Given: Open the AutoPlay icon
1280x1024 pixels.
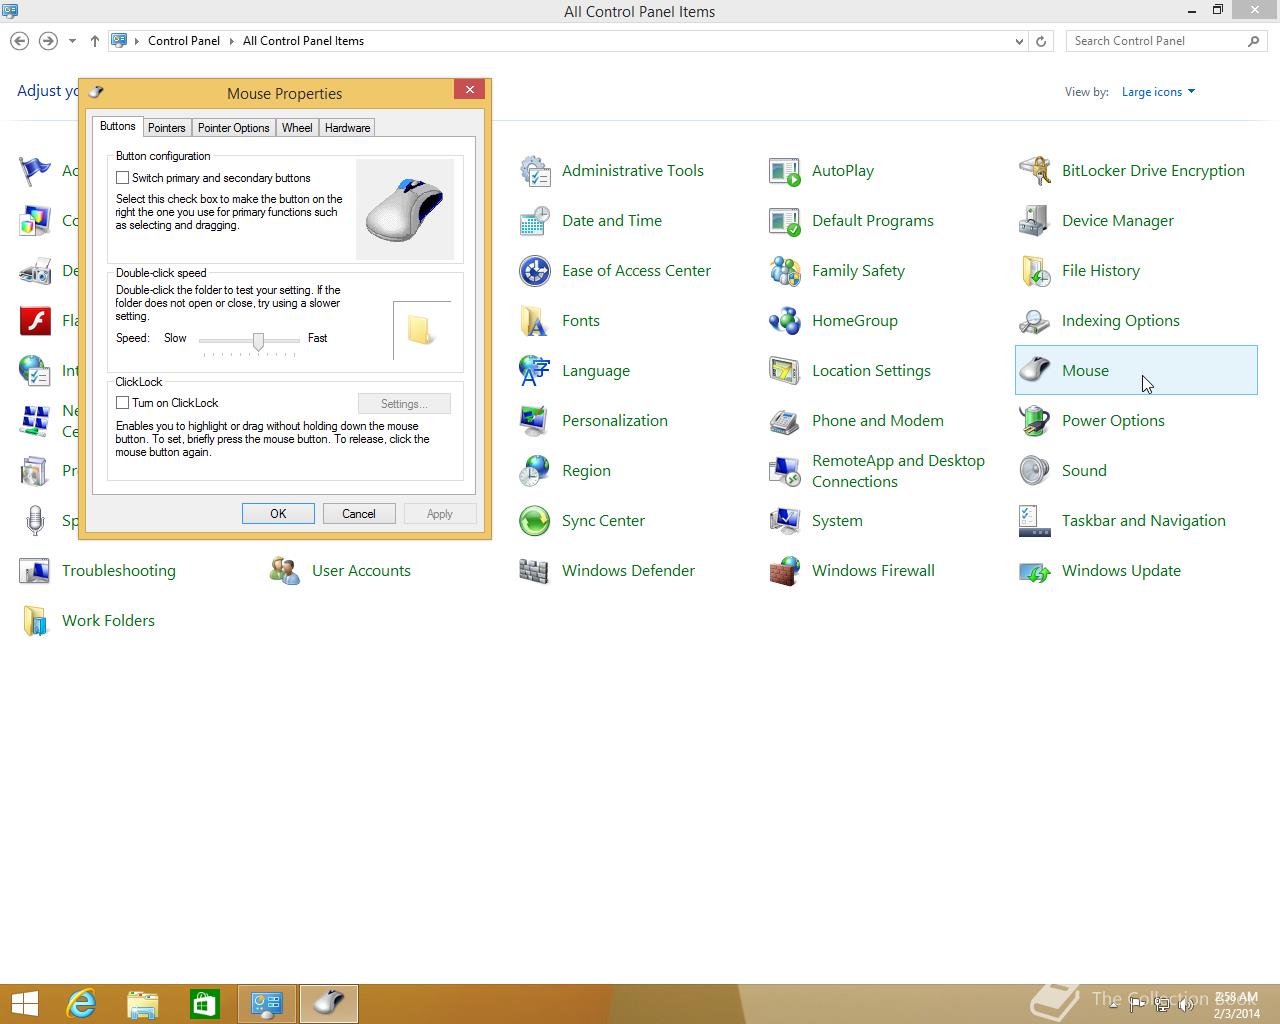Looking at the screenshot, I should click(x=785, y=171).
